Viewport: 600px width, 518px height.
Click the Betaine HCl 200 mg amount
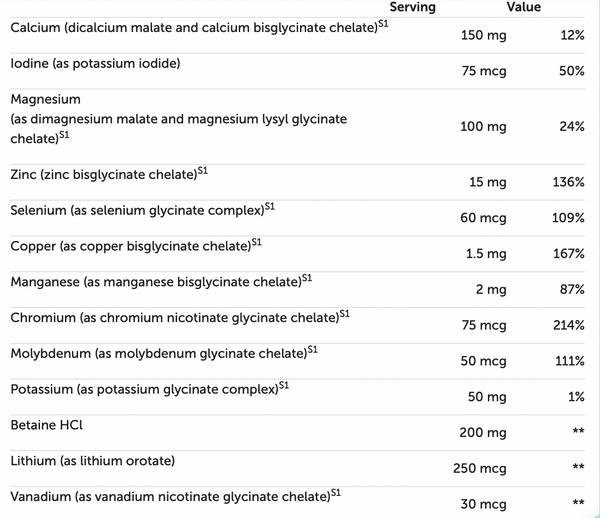tap(483, 433)
